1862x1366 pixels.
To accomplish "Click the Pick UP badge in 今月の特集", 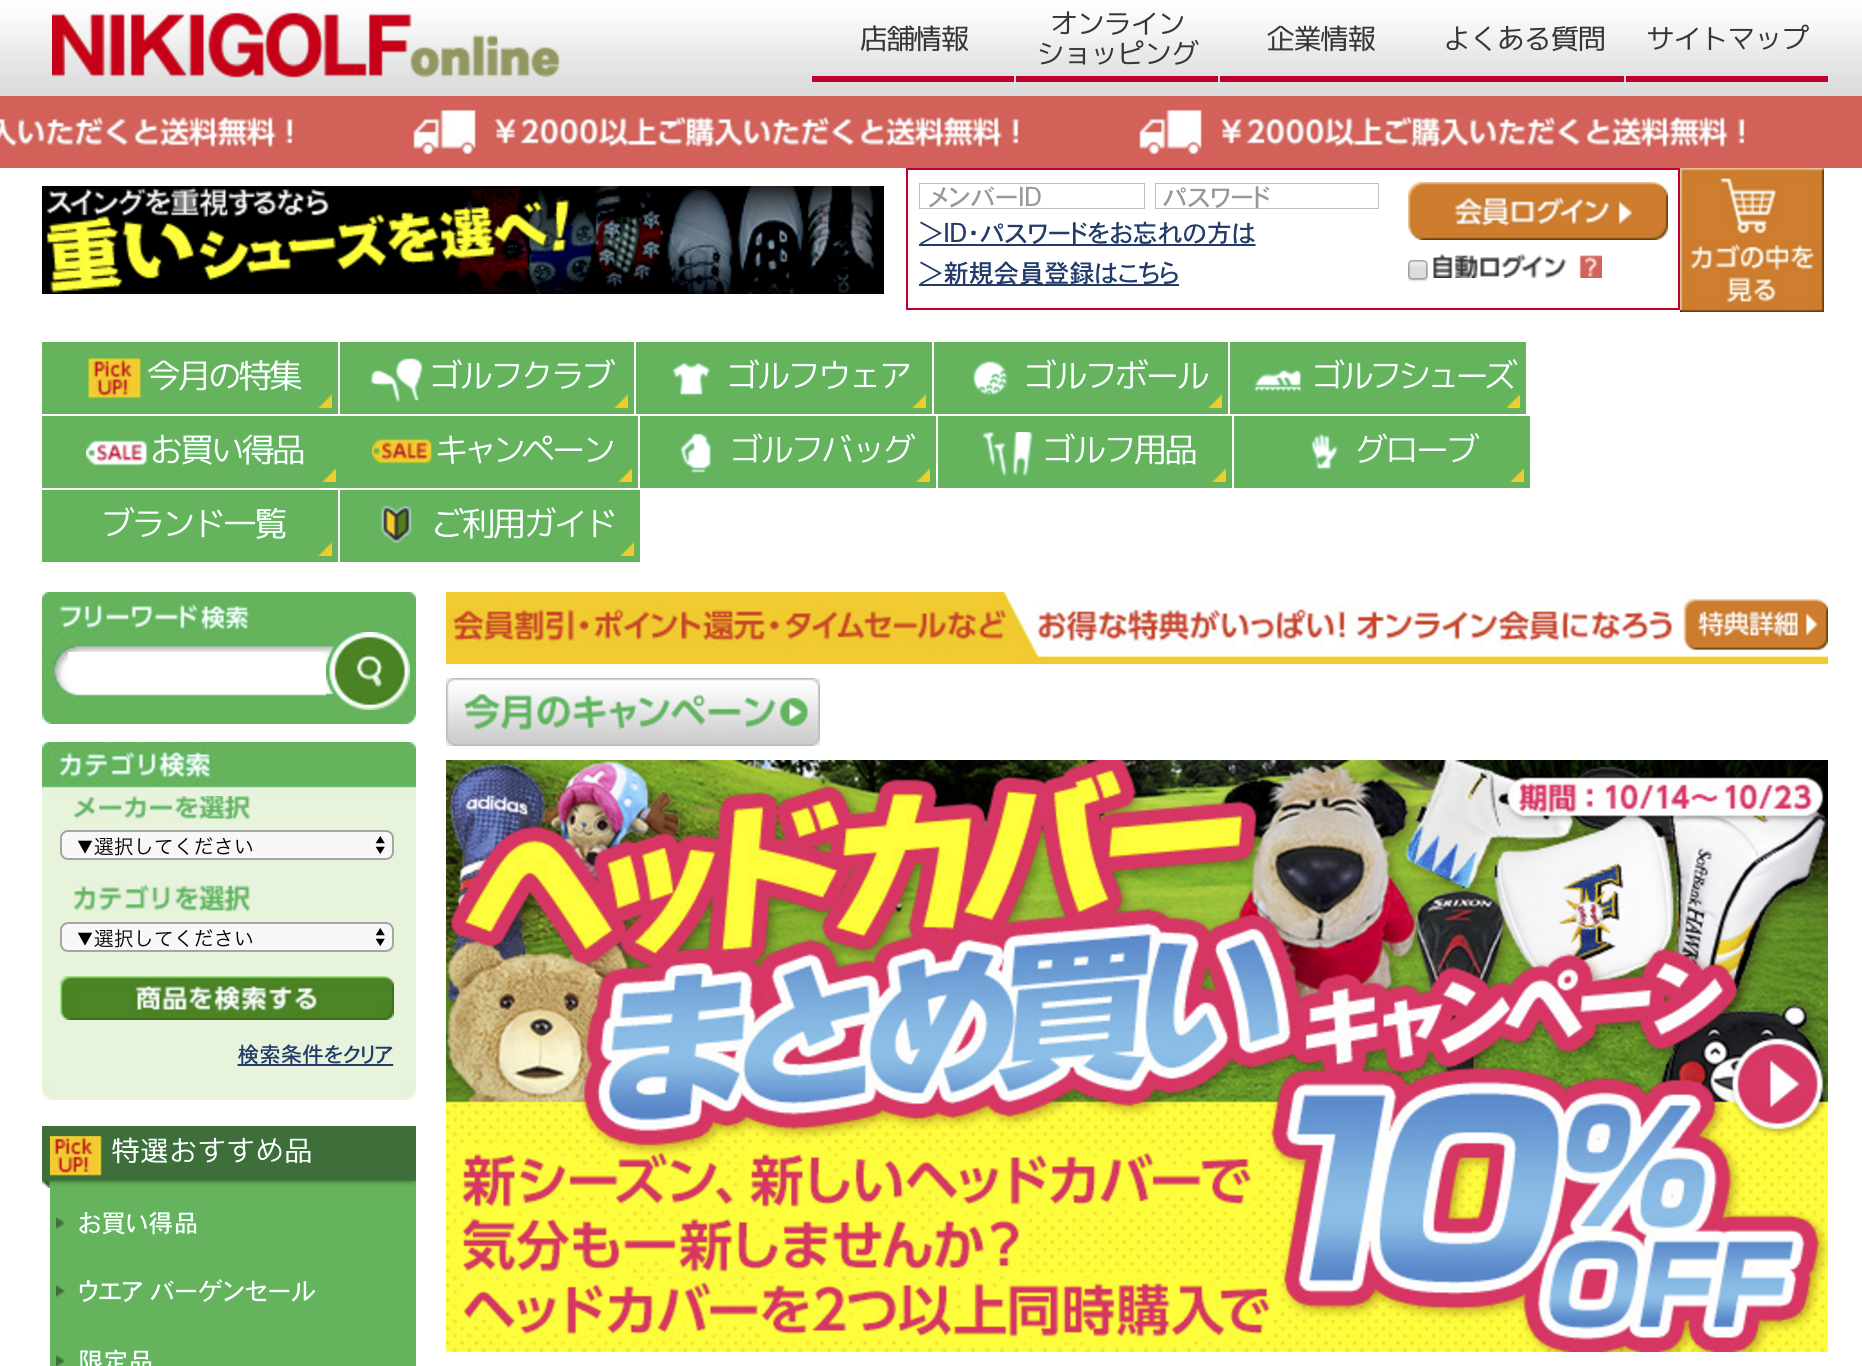I will click(113, 378).
